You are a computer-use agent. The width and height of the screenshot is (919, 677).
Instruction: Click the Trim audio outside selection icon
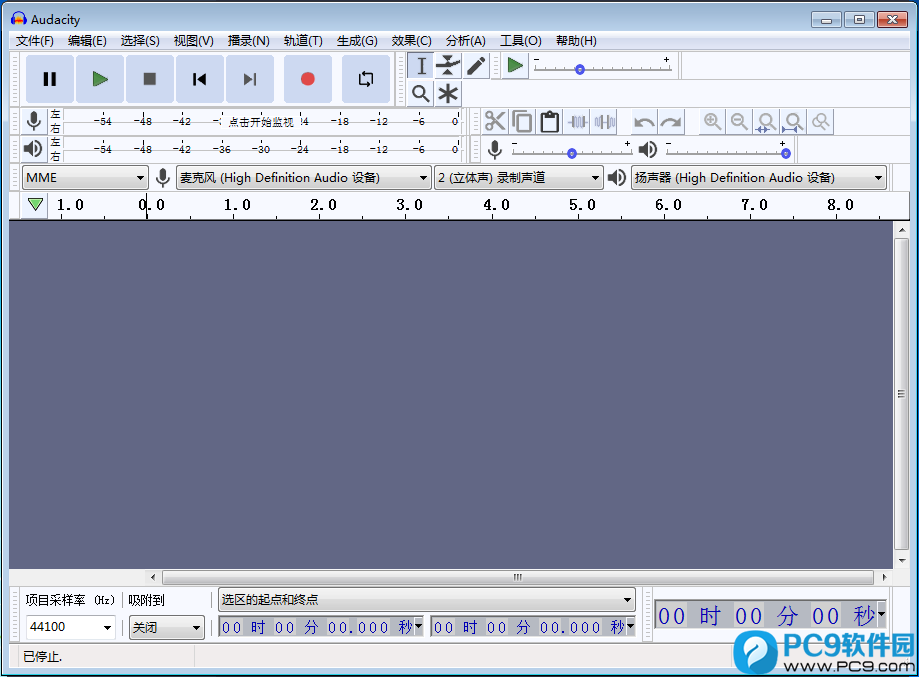click(x=577, y=122)
